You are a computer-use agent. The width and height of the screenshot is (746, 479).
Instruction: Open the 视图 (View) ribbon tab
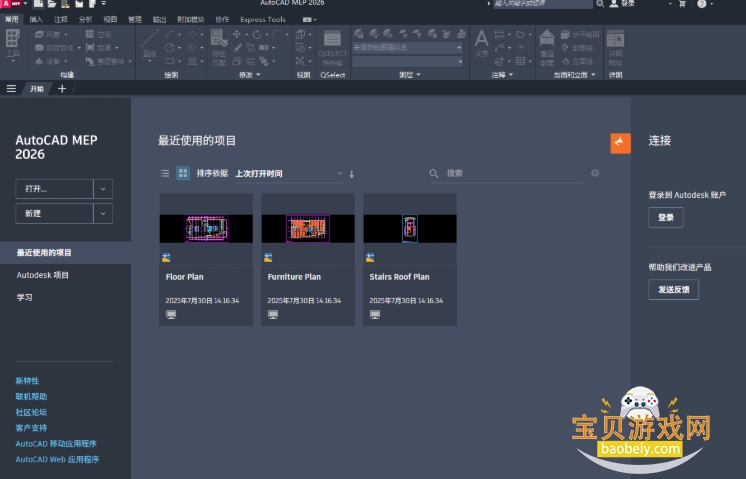(110, 20)
